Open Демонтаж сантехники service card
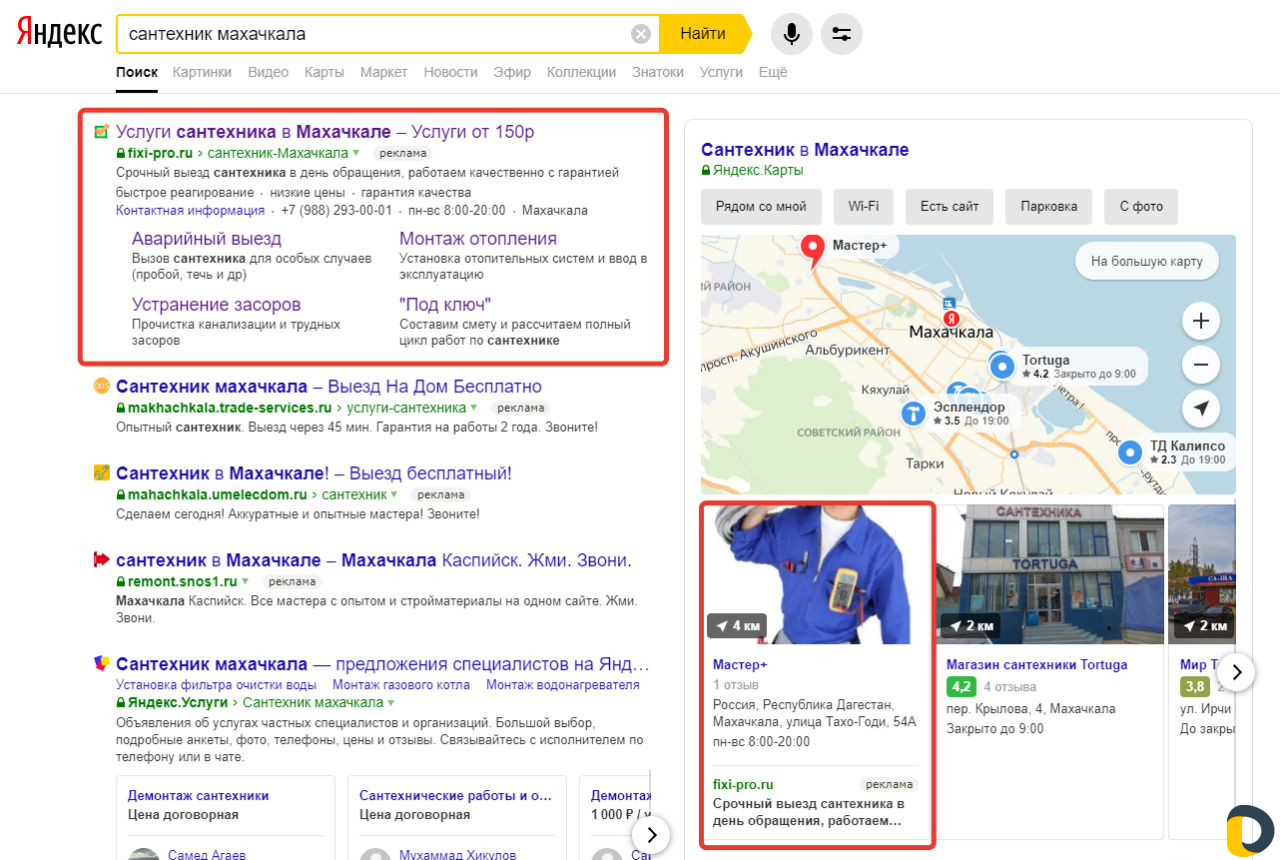The width and height of the screenshot is (1280, 860). coord(198,796)
